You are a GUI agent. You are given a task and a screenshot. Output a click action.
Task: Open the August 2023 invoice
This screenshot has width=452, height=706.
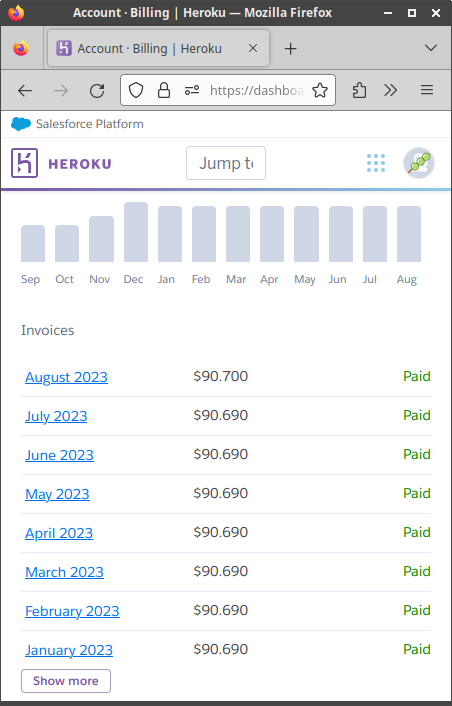pyautogui.click(x=67, y=377)
